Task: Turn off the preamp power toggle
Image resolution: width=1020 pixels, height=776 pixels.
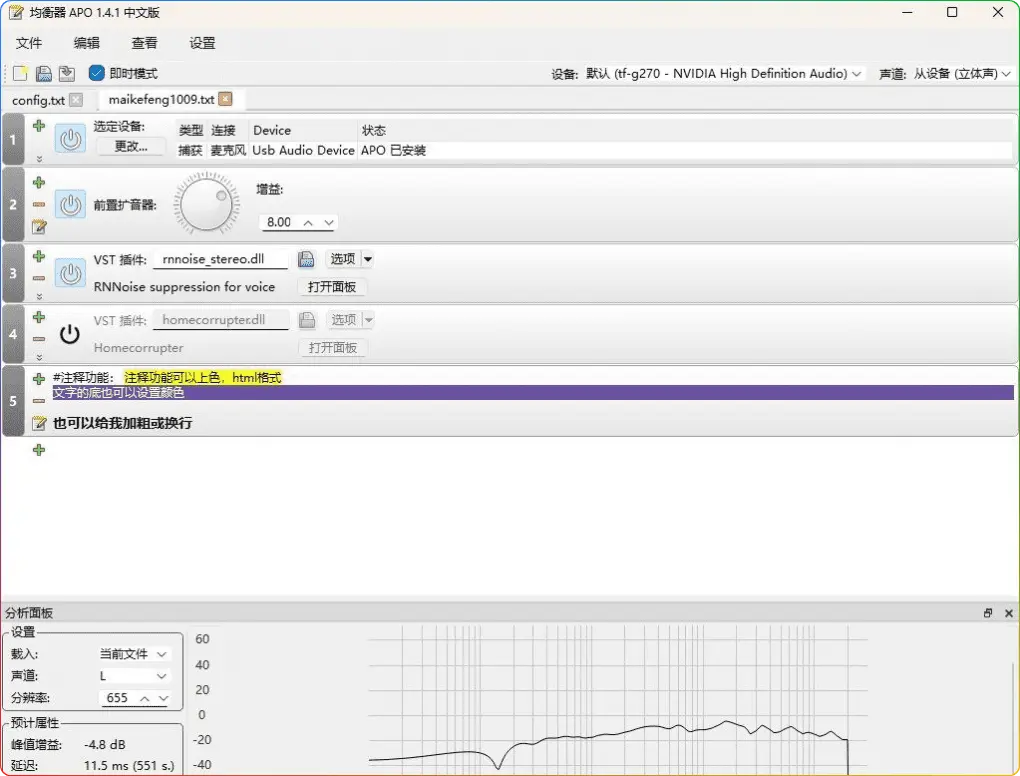Action: 70,205
